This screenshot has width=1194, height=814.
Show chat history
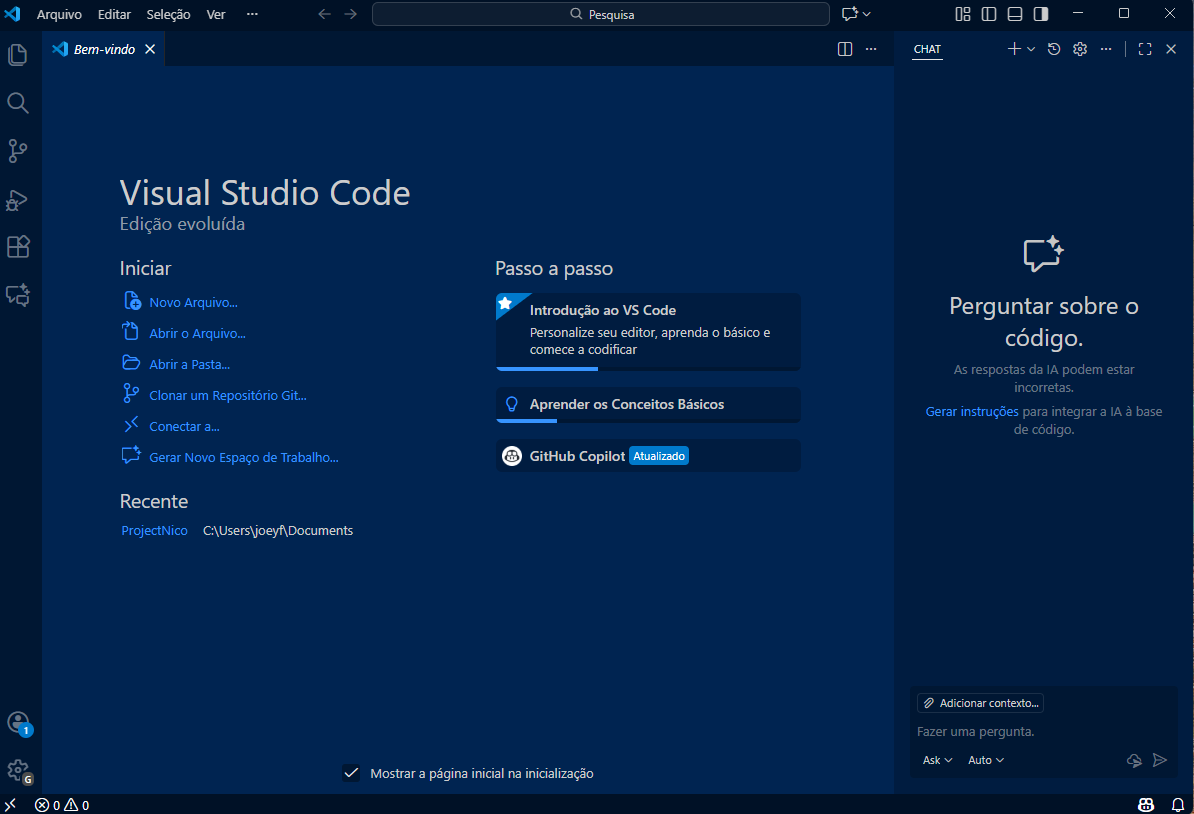(1054, 49)
